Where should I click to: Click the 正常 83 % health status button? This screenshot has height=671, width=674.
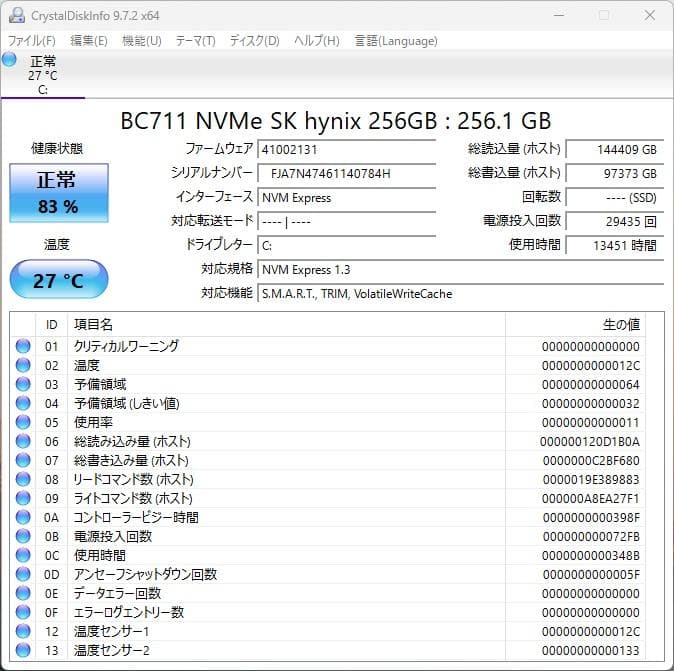[59, 193]
